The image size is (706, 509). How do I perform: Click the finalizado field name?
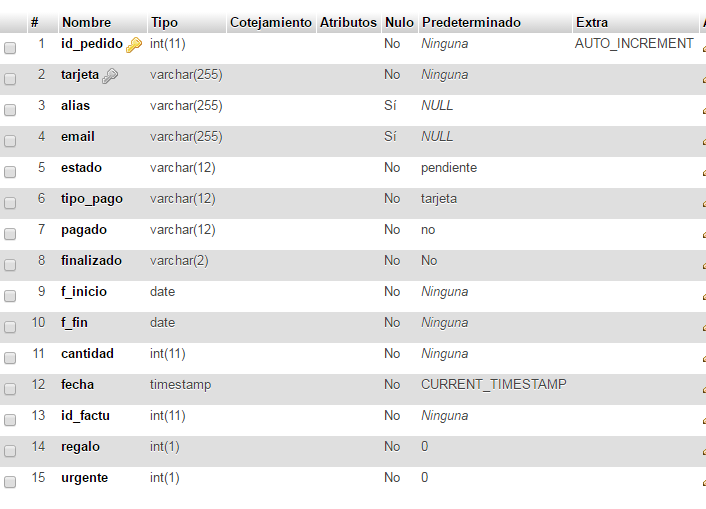(x=91, y=260)
